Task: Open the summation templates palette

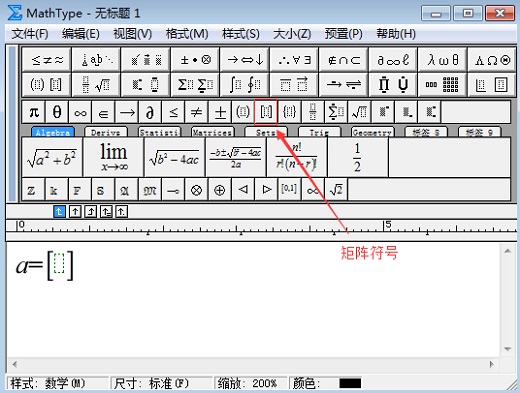Action: [x=195, y=85]
